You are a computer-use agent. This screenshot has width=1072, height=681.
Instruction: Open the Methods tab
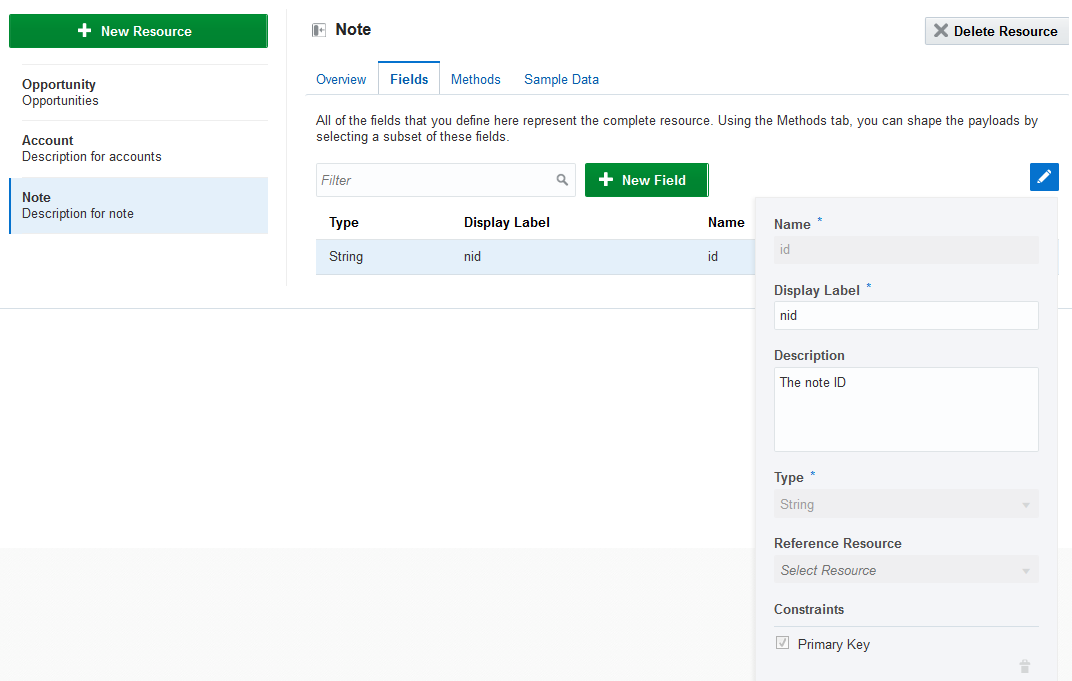(475, 79)
